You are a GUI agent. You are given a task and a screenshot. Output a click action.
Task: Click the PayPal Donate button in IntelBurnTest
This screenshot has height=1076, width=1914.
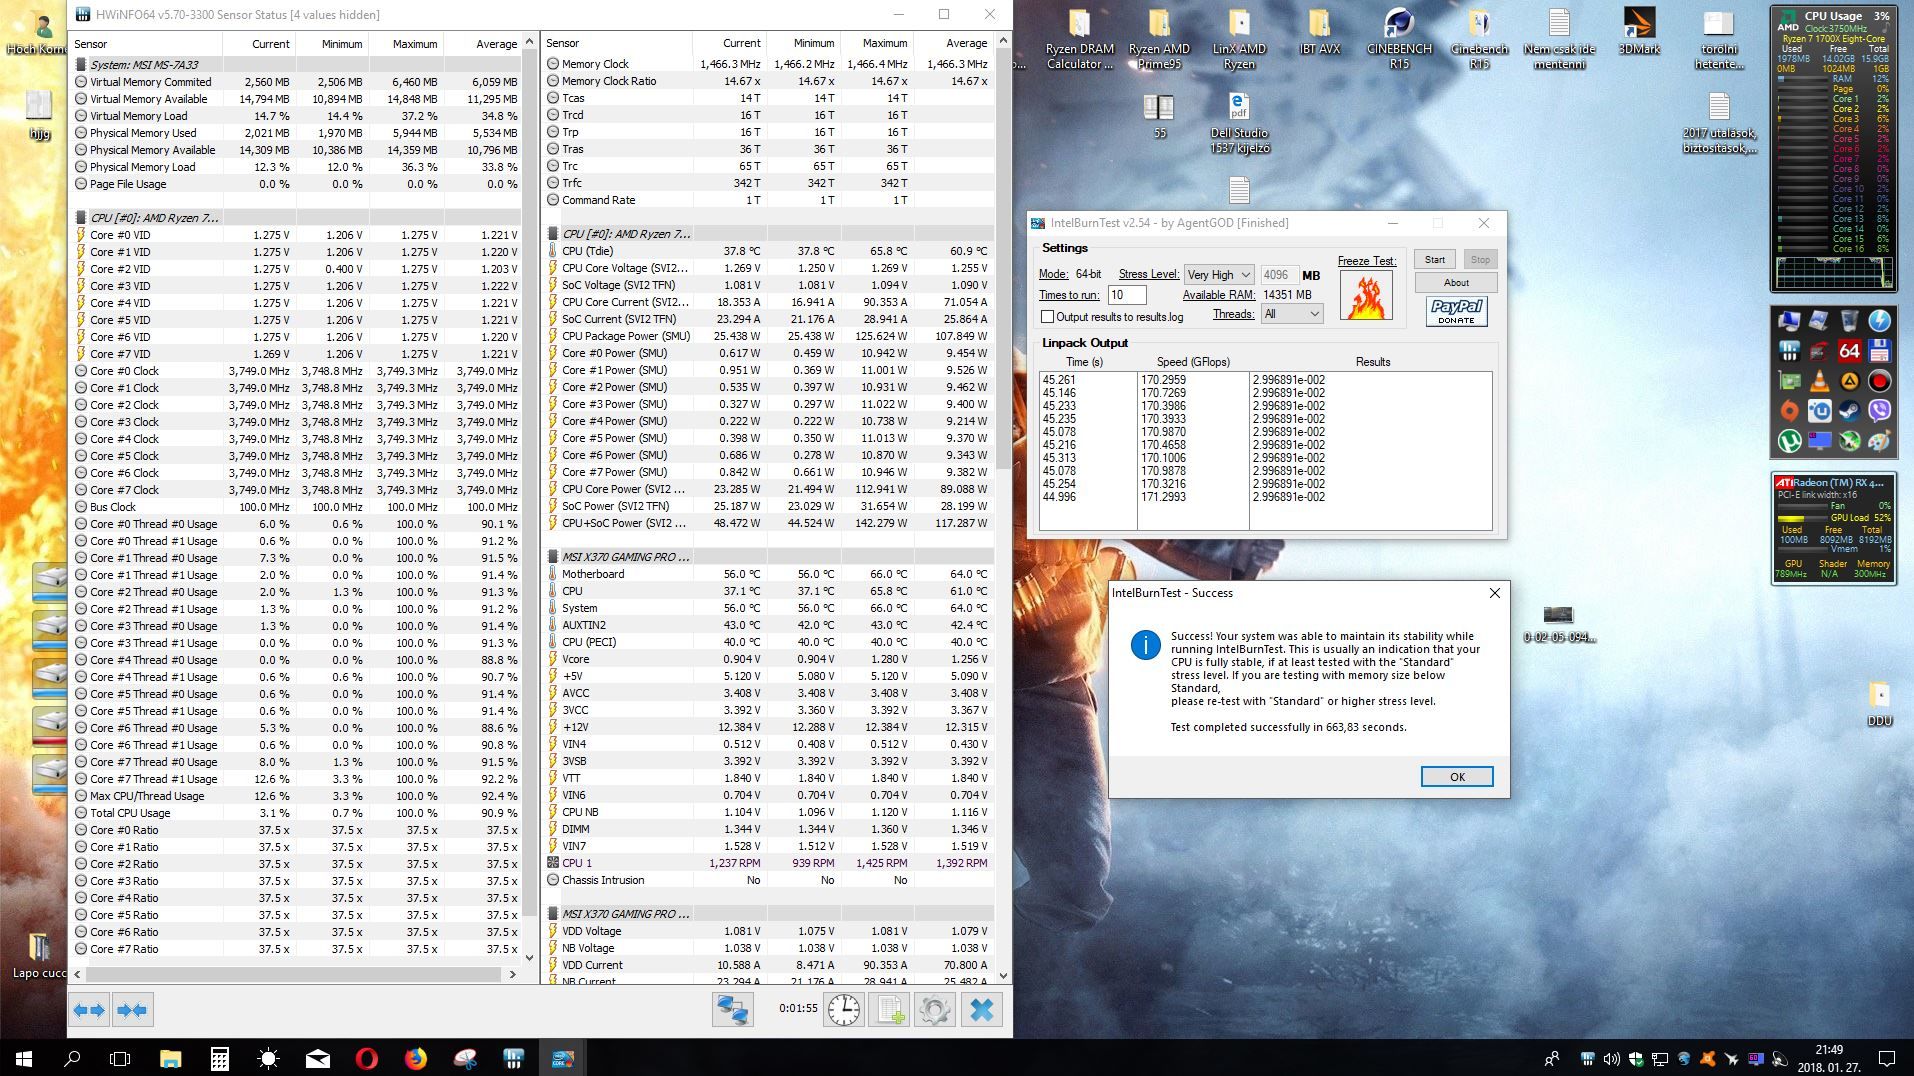pos(1456,311)
